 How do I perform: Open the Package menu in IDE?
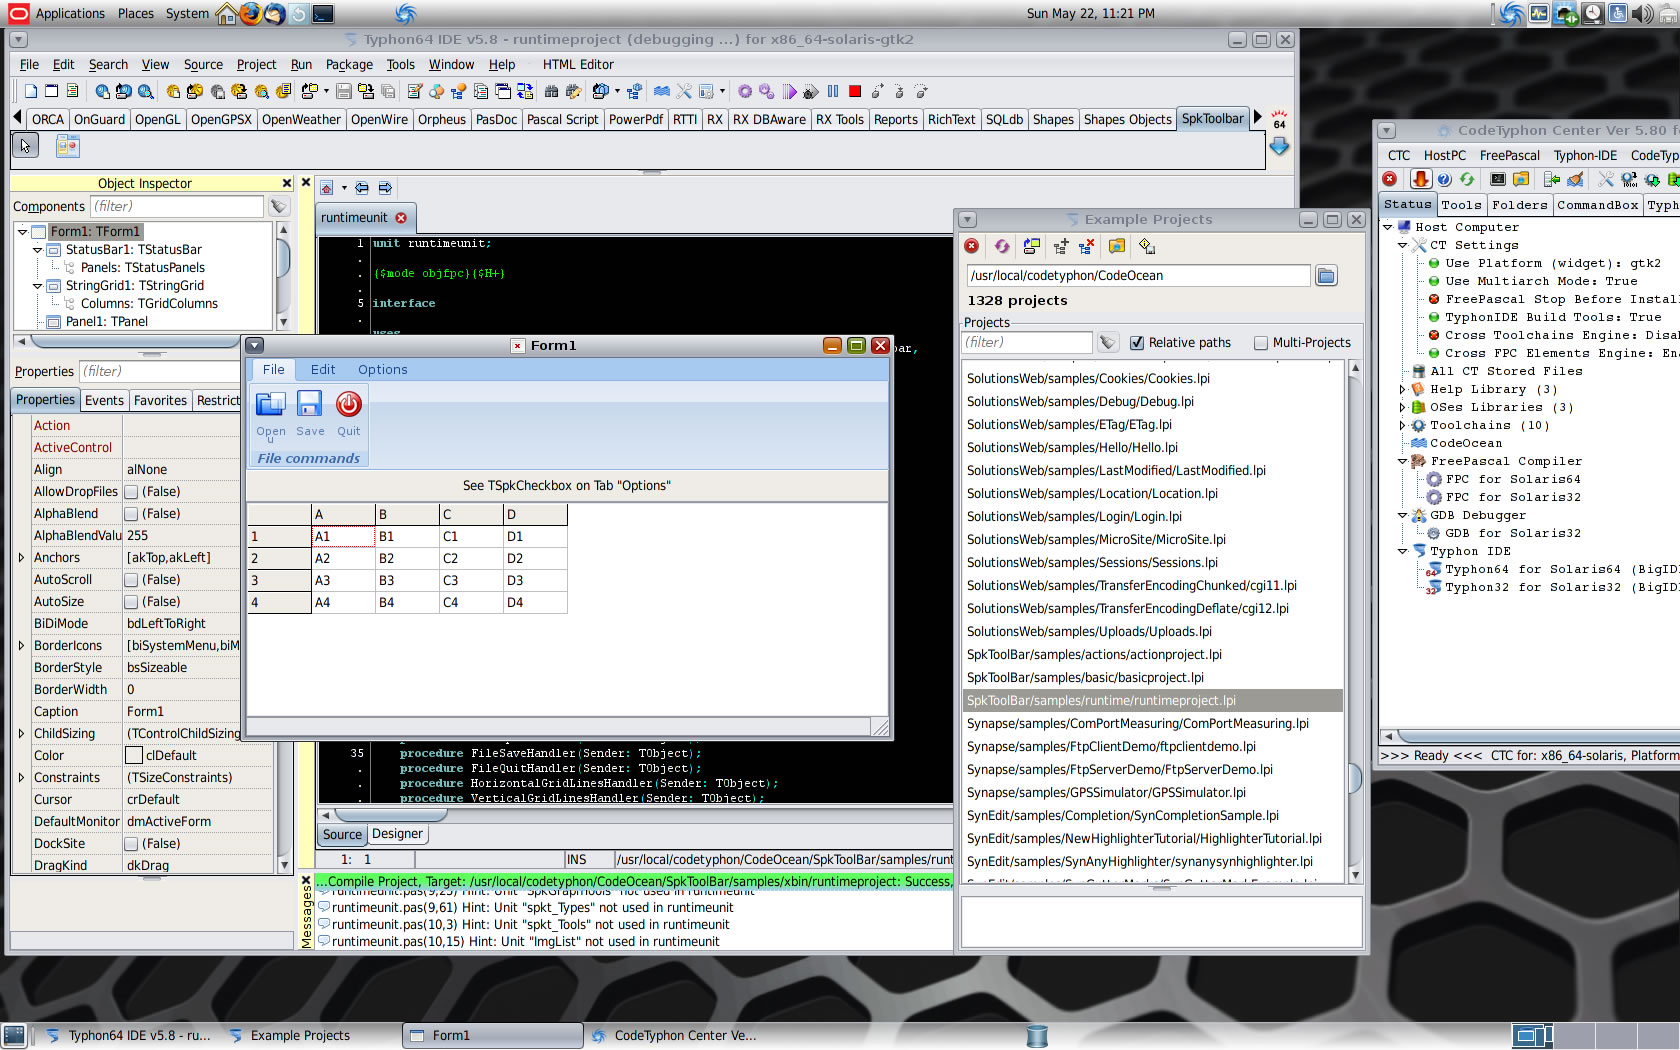(x=349, y=65)
